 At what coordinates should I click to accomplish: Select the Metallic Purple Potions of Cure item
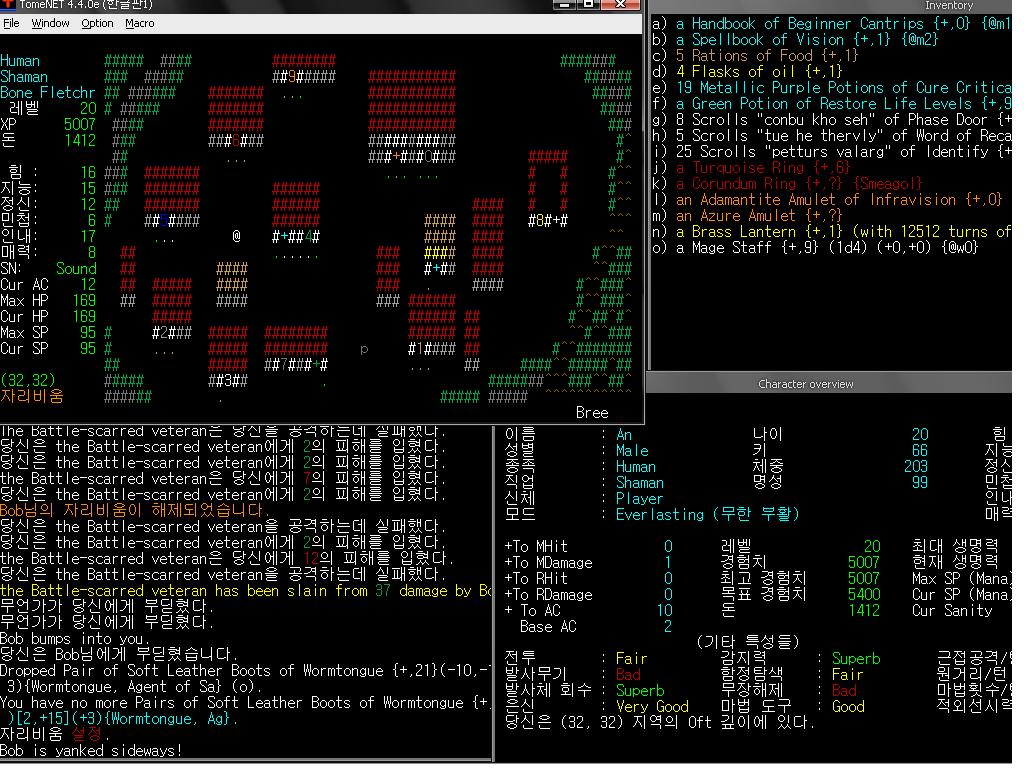831,88
